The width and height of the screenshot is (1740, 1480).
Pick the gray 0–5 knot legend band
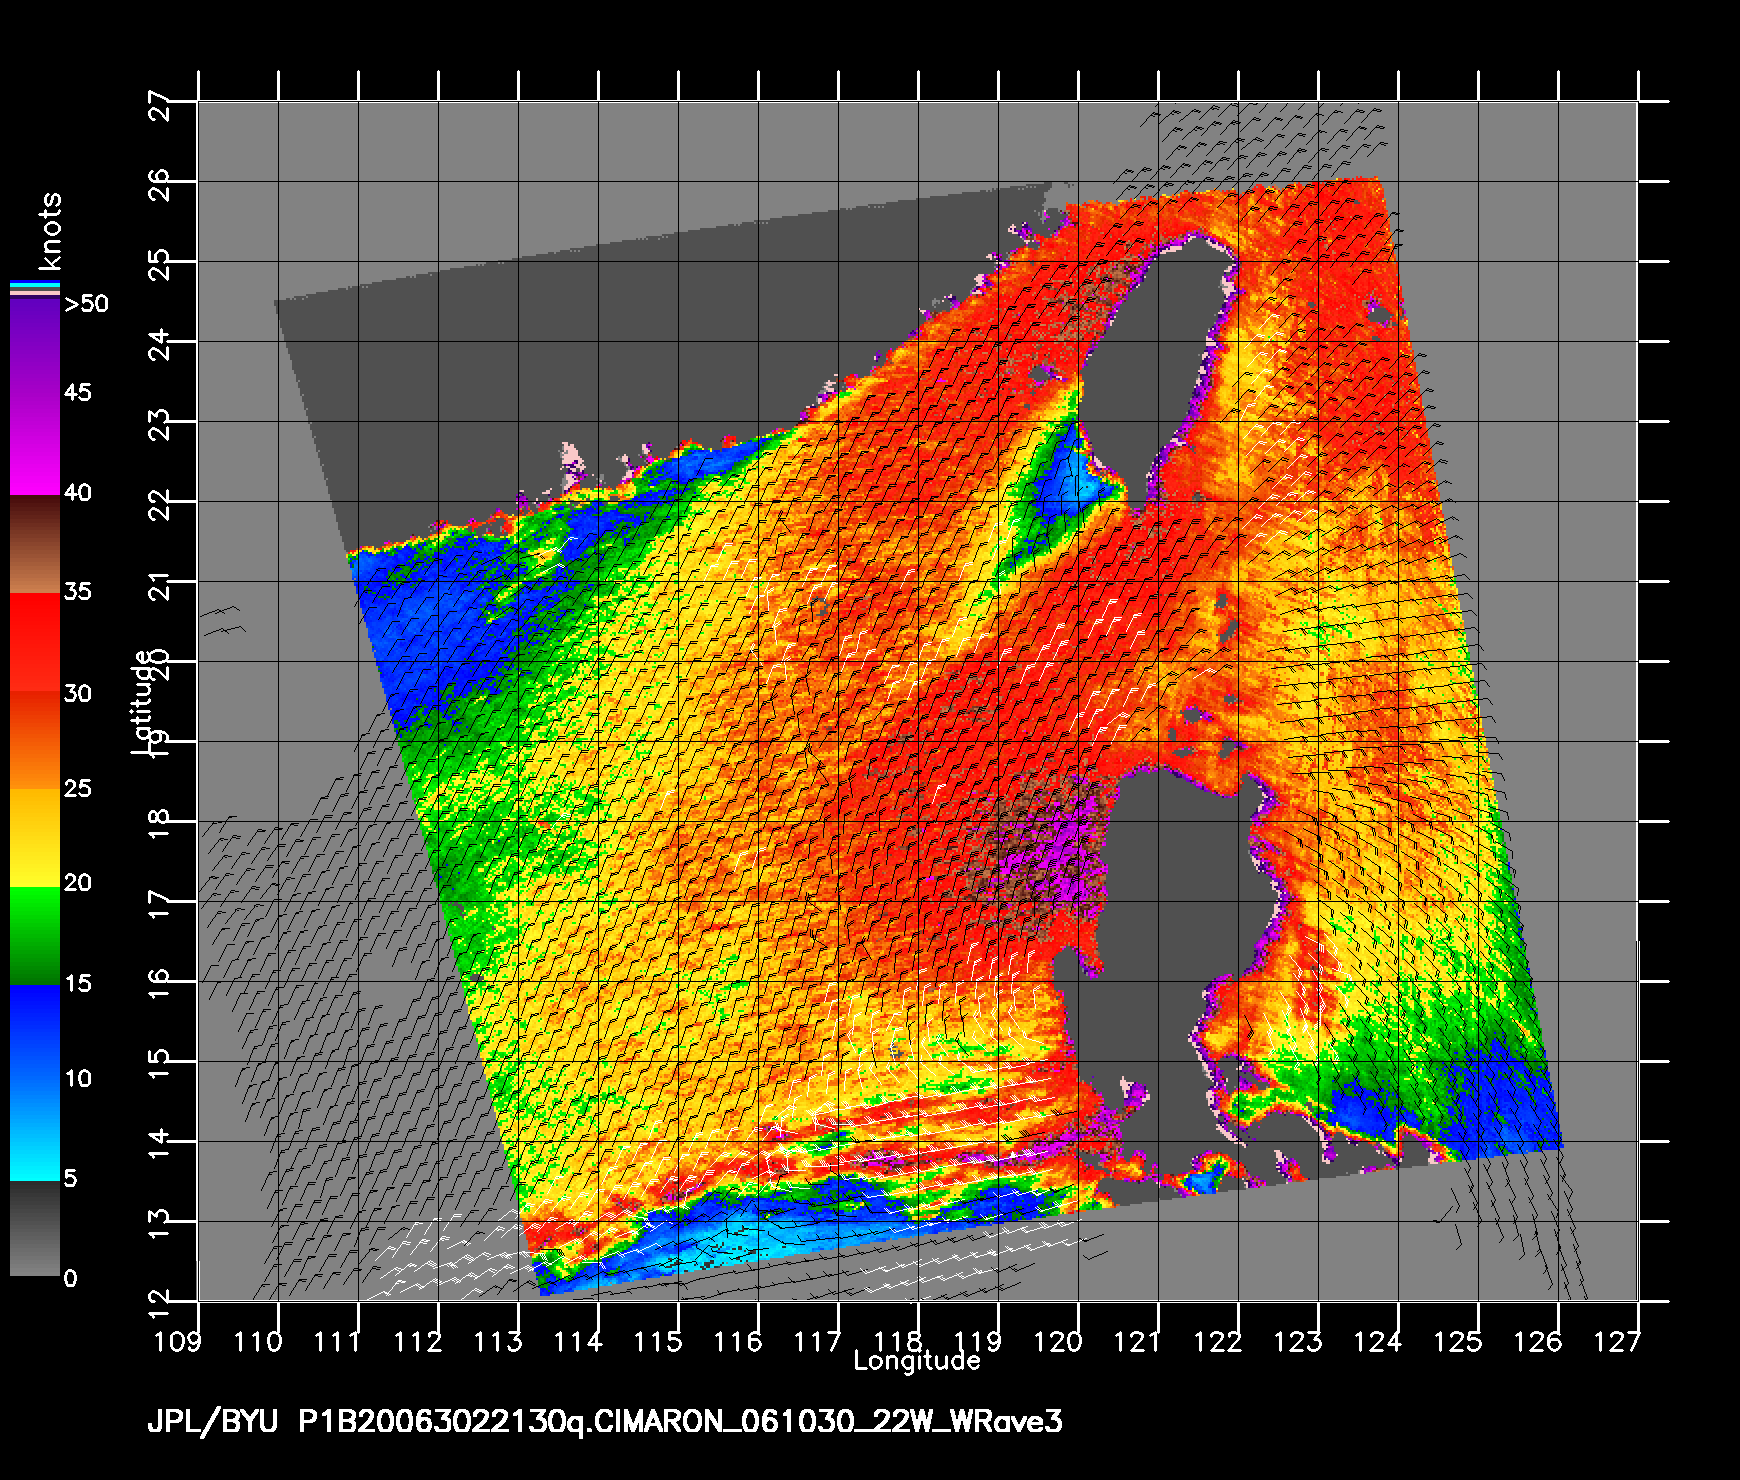[35, 1228]
